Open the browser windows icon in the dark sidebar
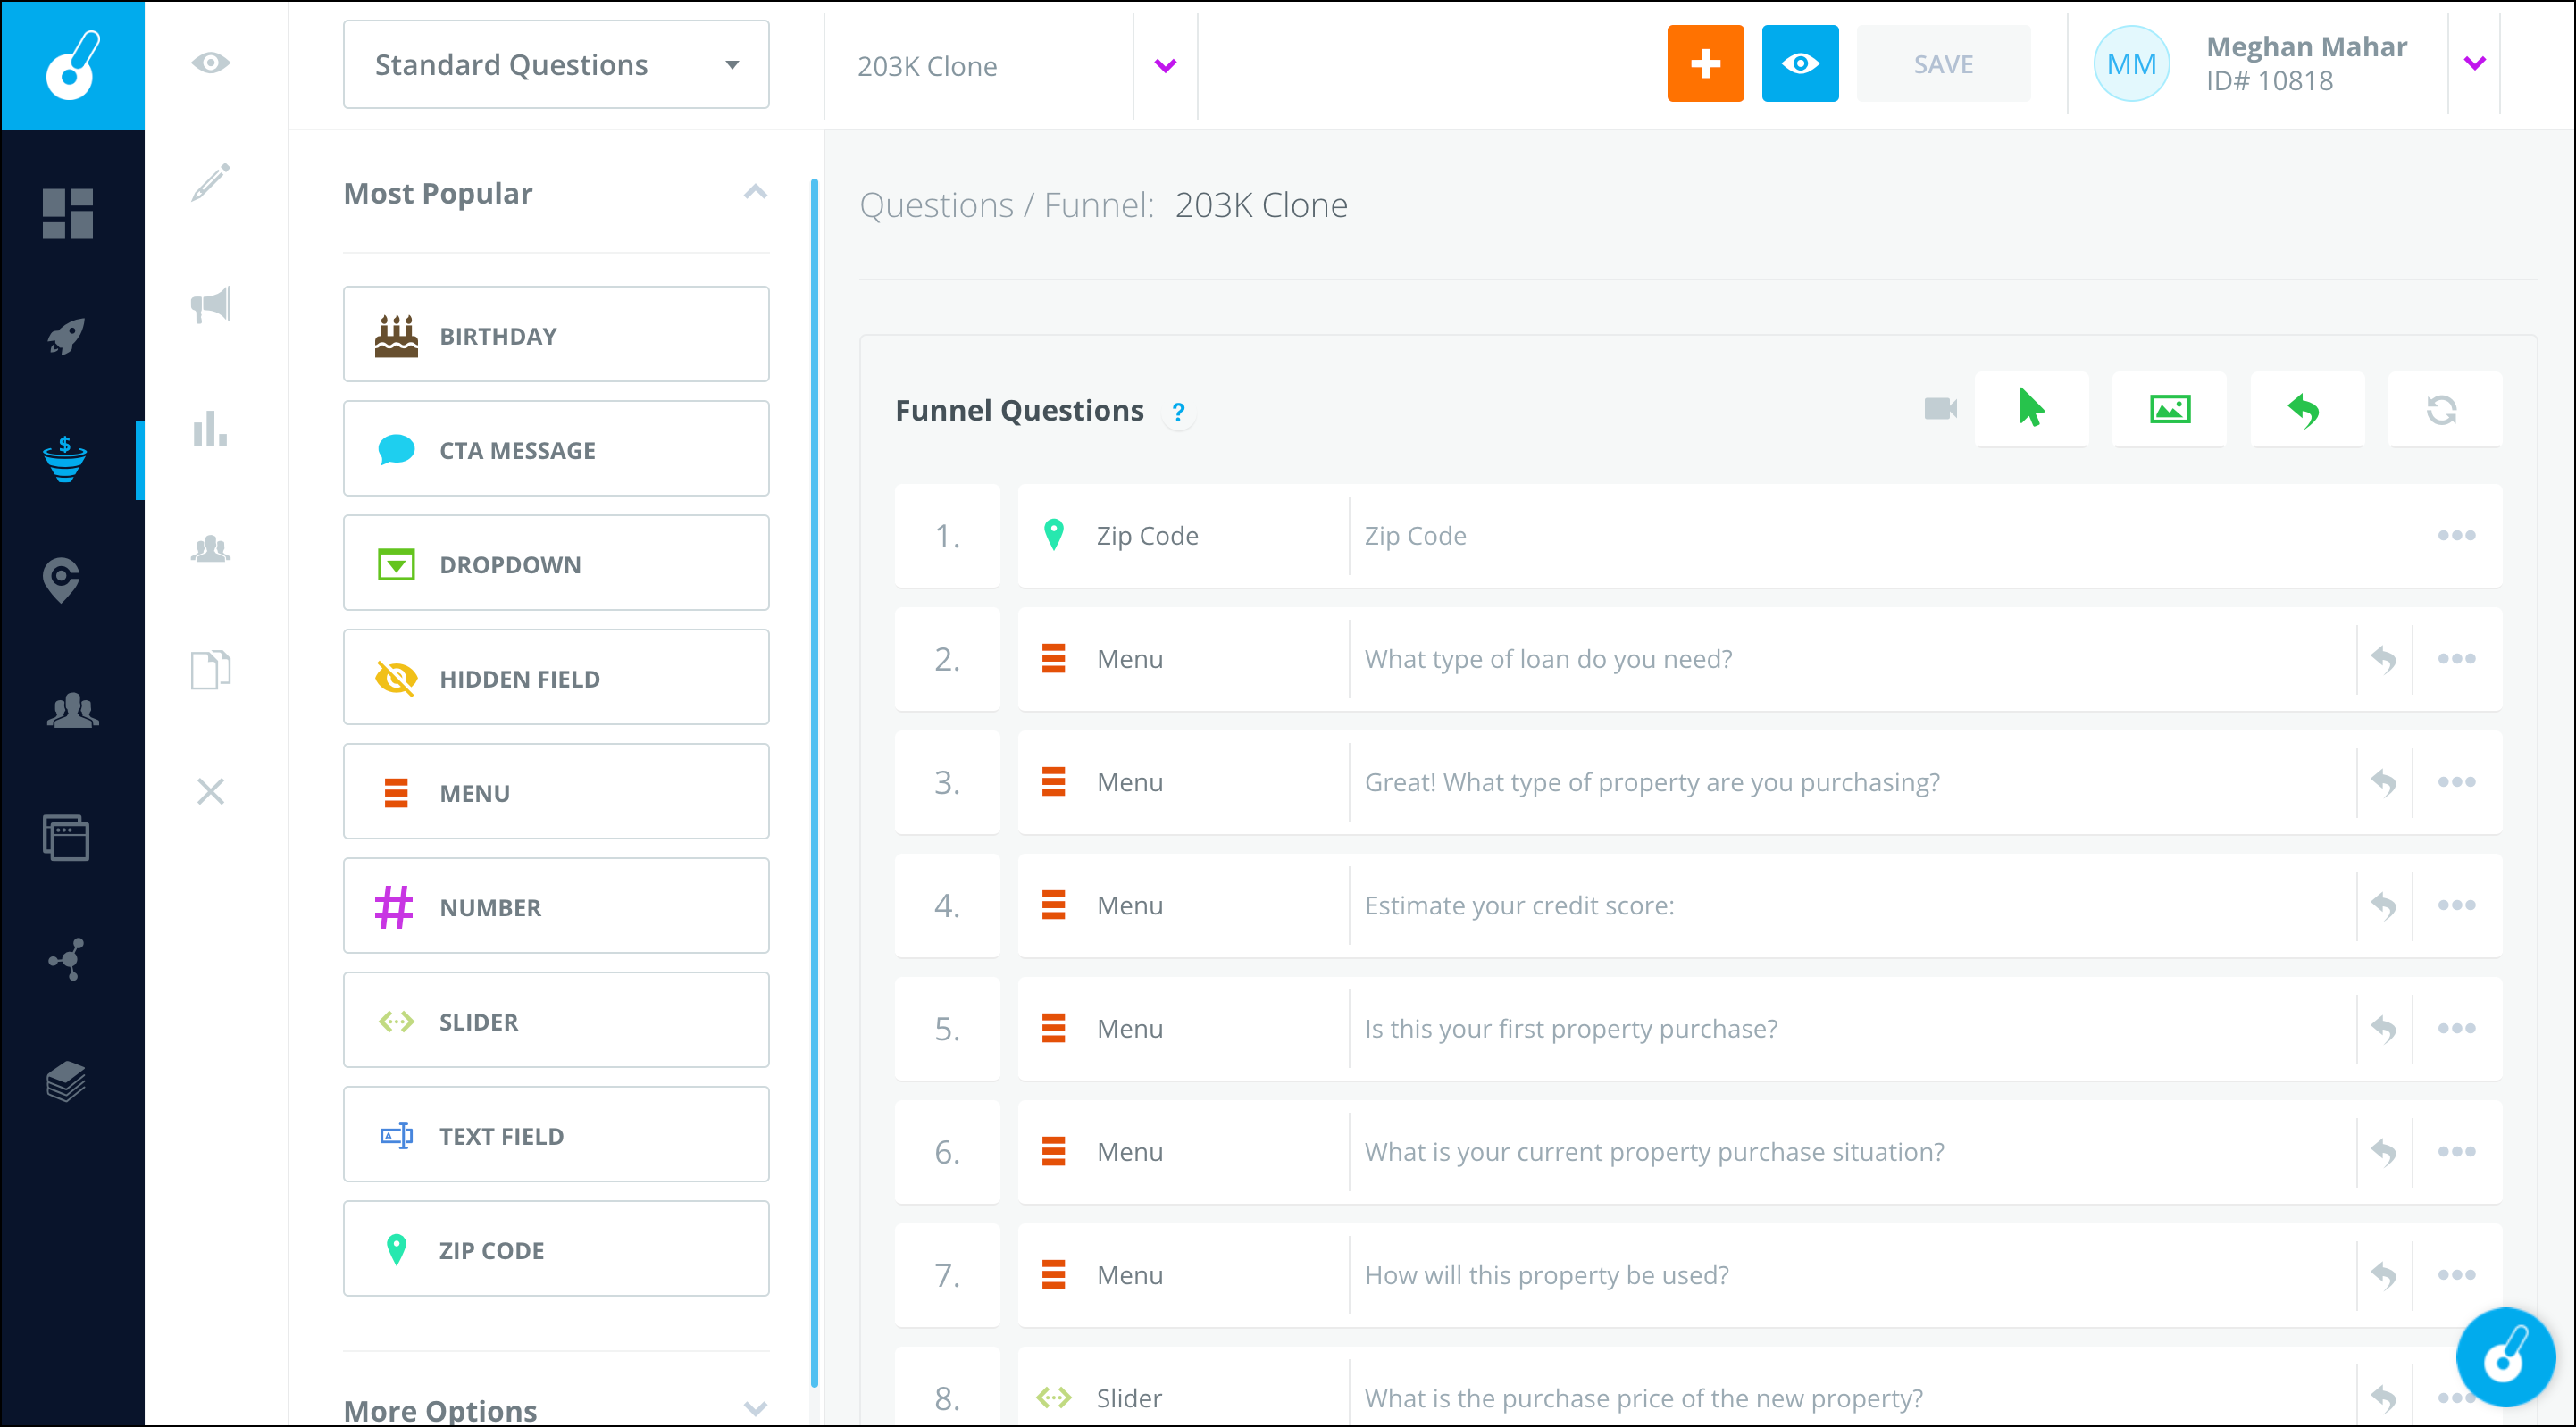Image resolution: width=2576 pixels, height=1427 pixels. (x=66, y=836)
